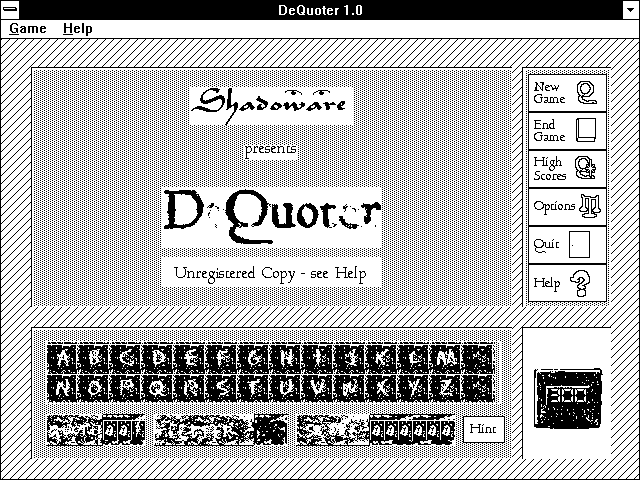Open the Help menu in menu bar
The height and width of the screenshot is (480, 640).
(78, 29)
